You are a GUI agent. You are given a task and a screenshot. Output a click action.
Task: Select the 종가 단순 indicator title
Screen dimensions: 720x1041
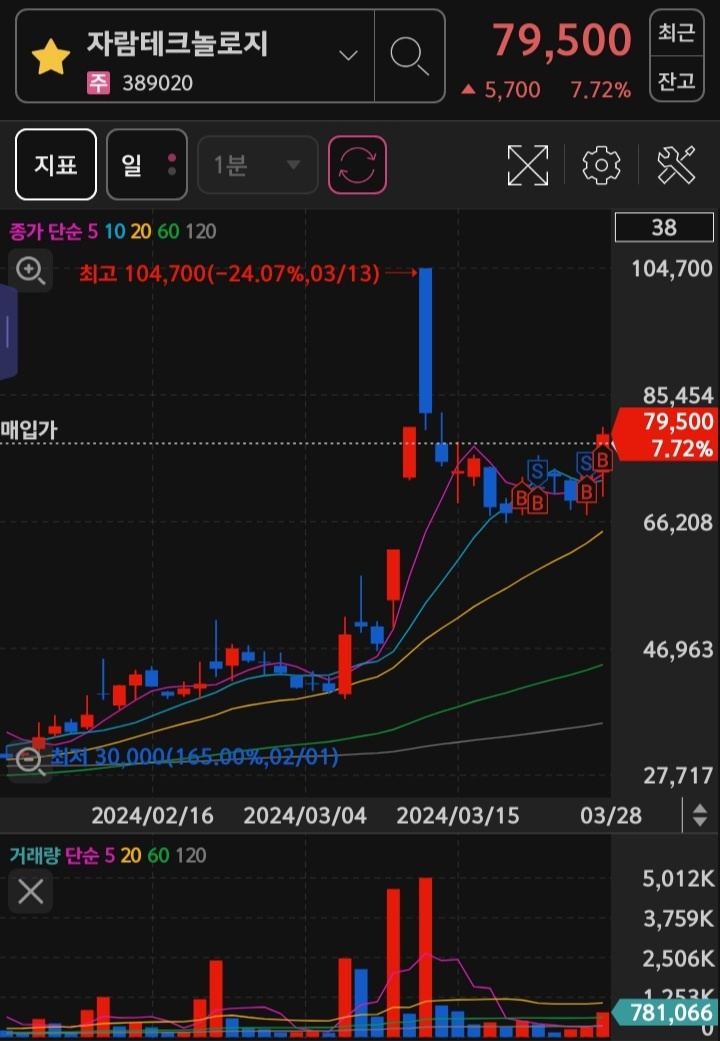46,231
